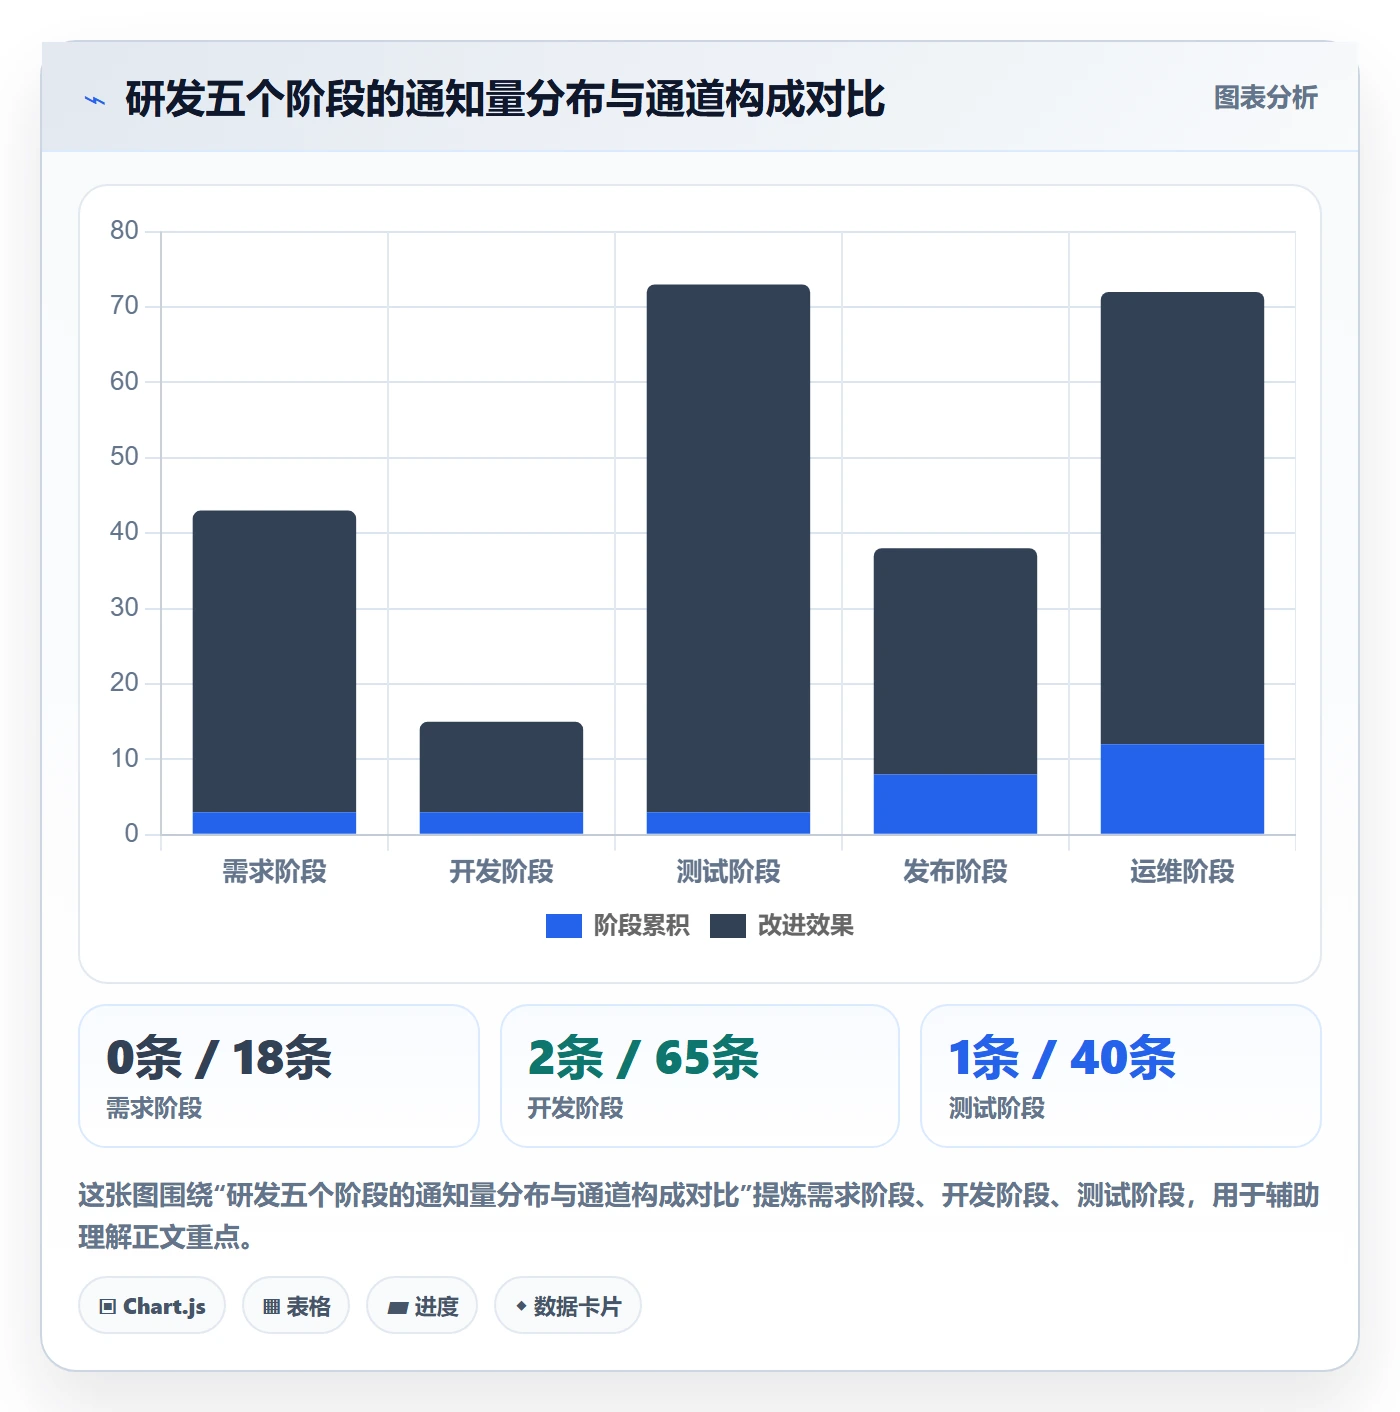Toggle the 阶段累积 legend blue swatch
The height and width of the screenshot is (1412, 1400).
563,926
